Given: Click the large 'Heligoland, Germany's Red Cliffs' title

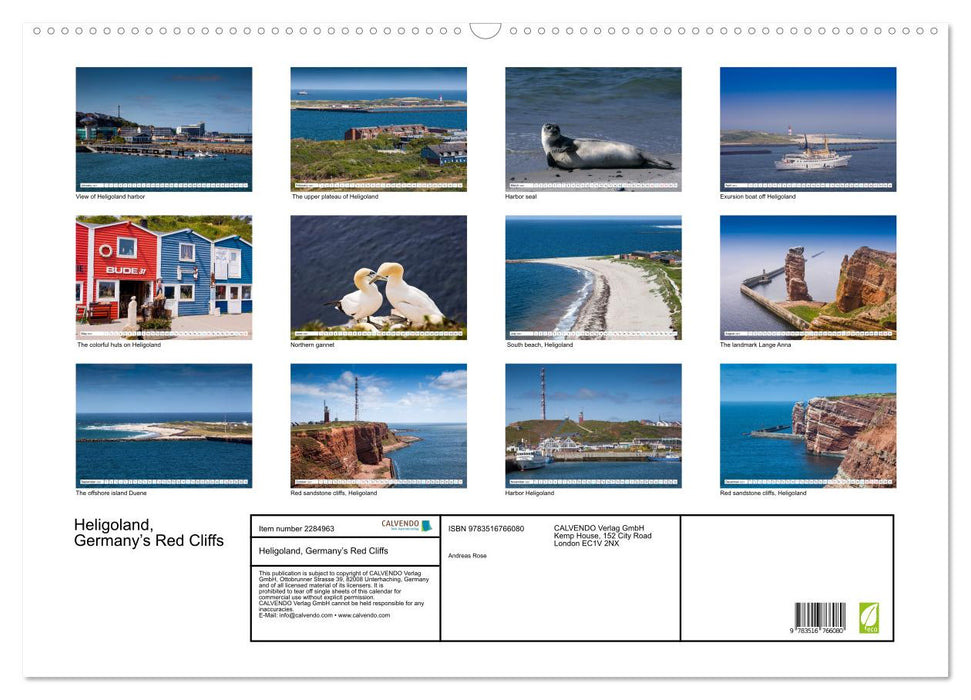Looking at the screenshot, I should coord(149,533).
